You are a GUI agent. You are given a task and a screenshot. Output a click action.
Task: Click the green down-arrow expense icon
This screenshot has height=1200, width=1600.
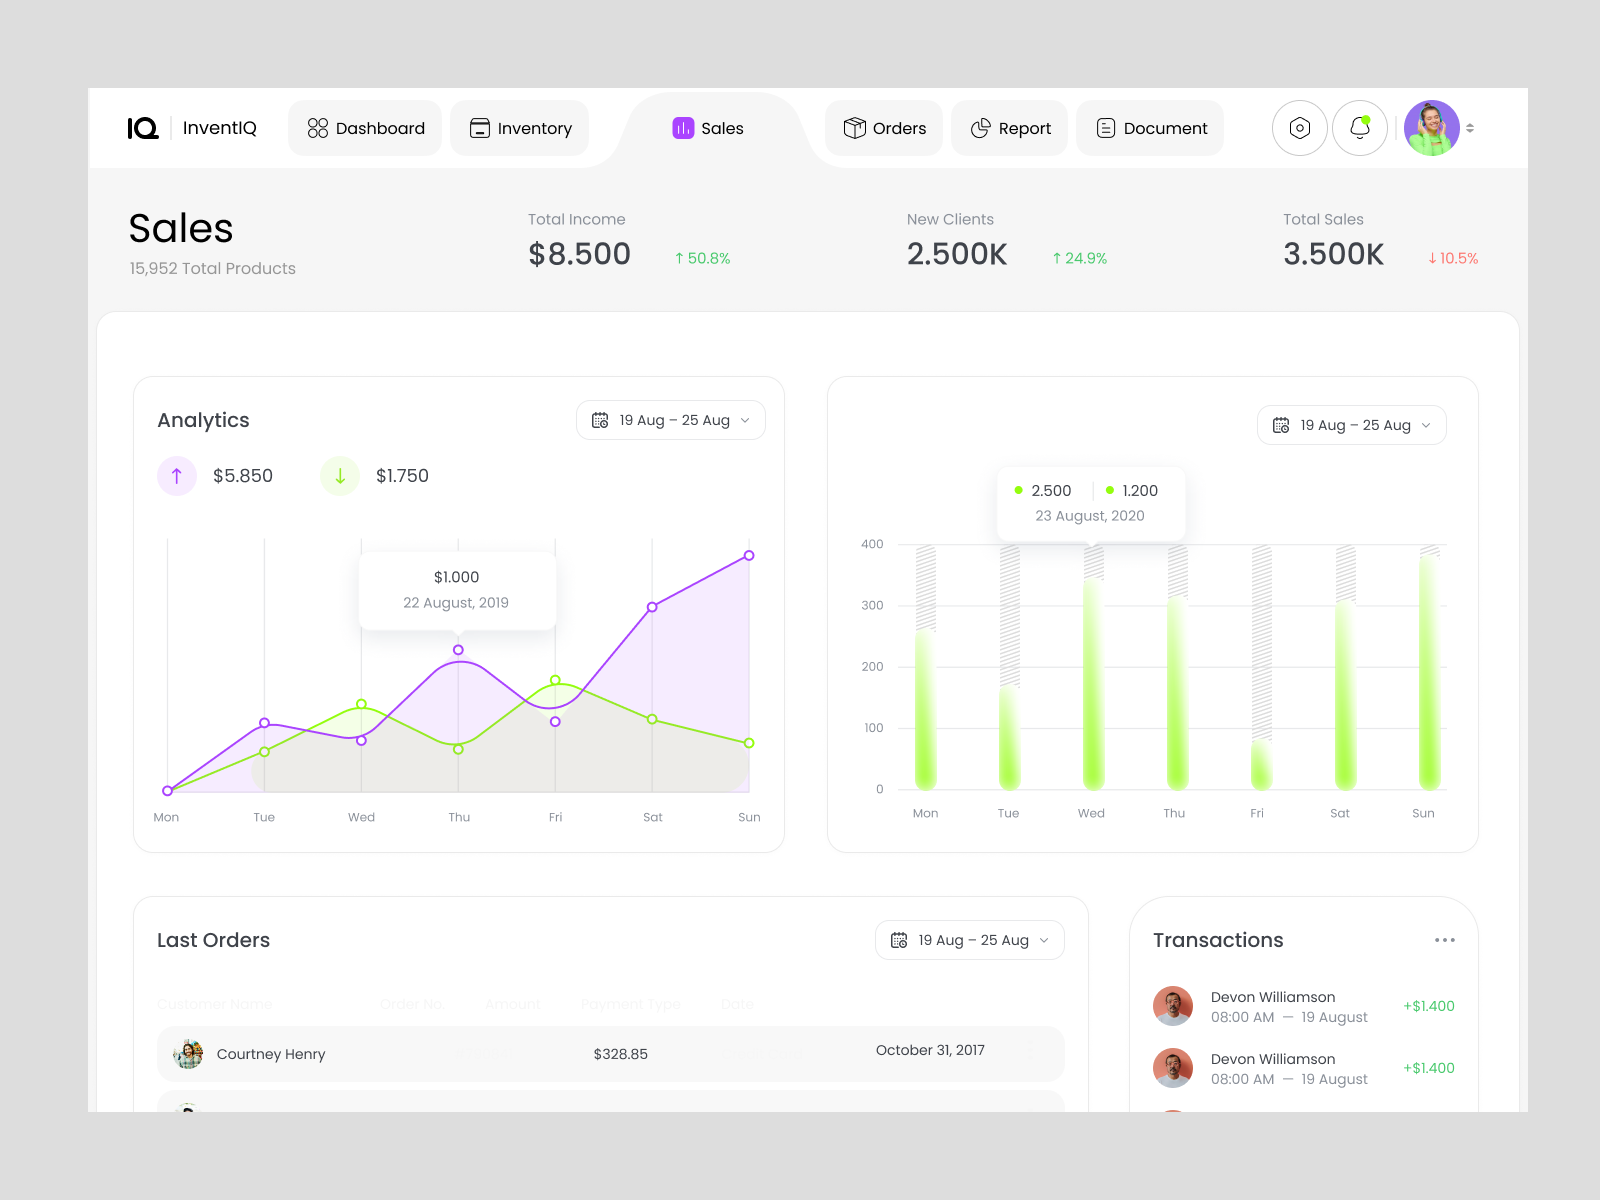[340, 476]
